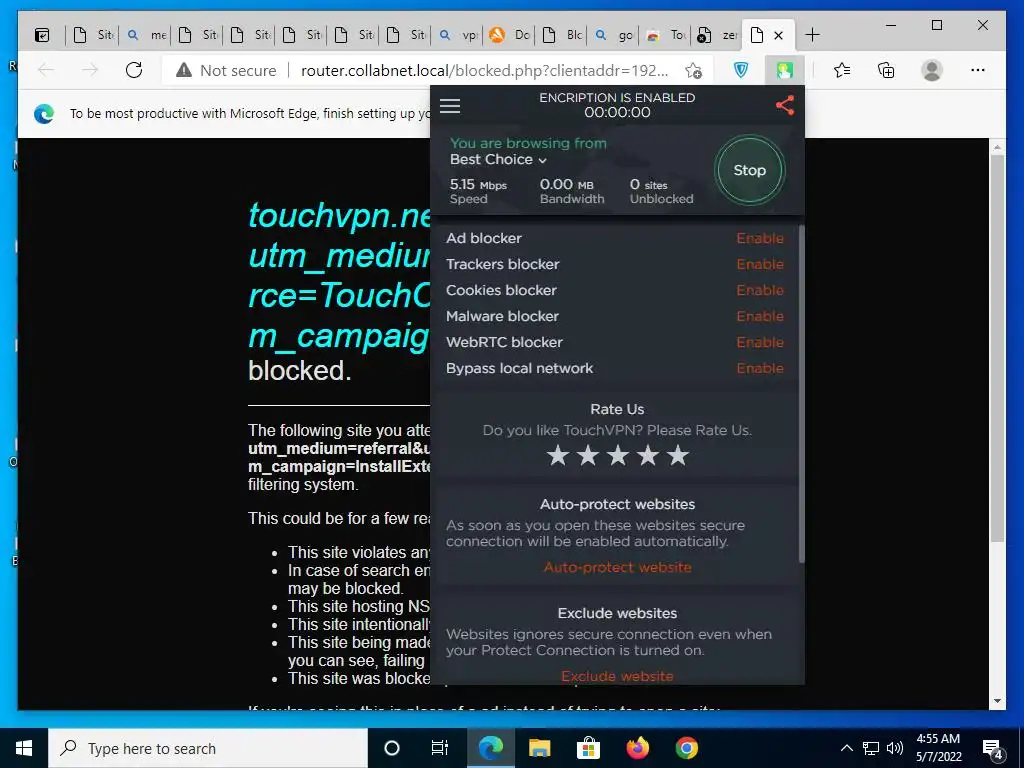
Task: Open Microsoft Store from the taskbar
Action: point(588,748)
